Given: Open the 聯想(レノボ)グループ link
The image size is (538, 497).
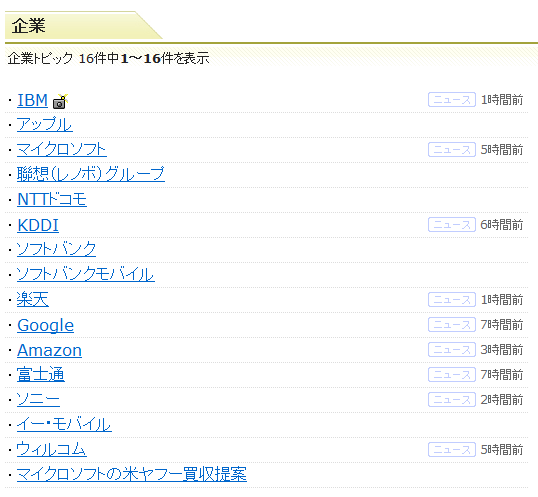Looking at the screenshot, I should coord(91,174).
